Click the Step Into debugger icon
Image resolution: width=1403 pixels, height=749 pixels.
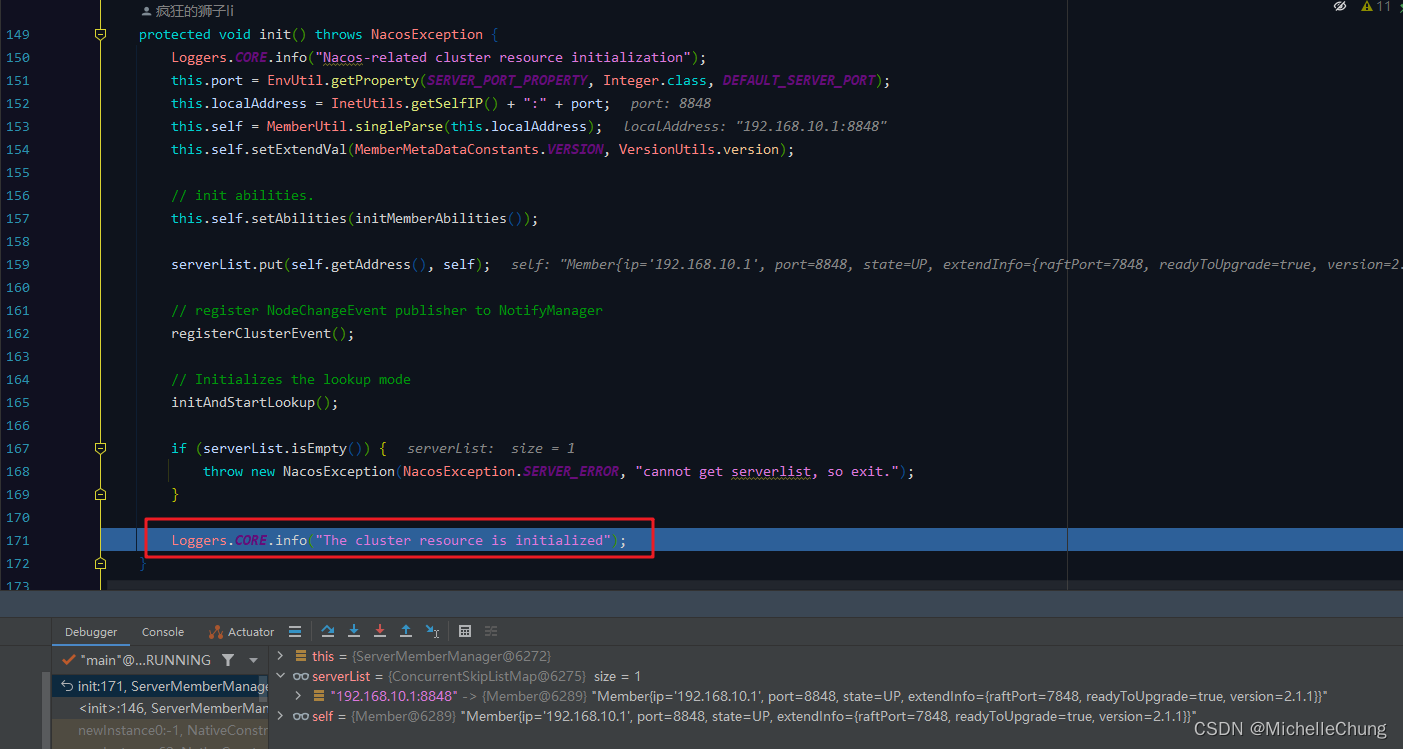click(x=354, y=631)
